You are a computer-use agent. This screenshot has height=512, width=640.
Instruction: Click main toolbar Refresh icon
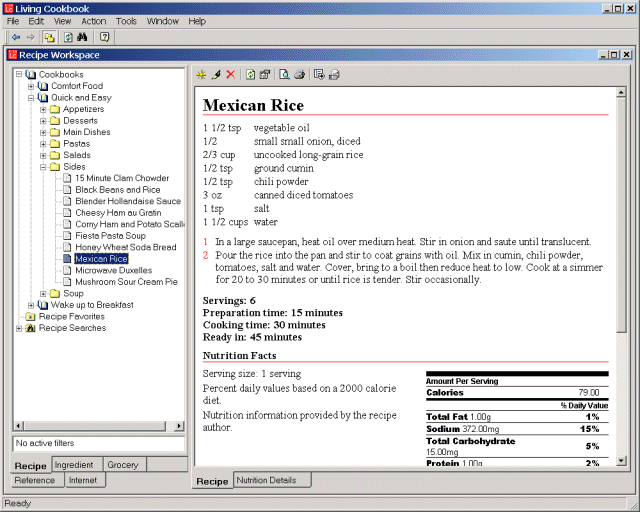pos(68,38)
